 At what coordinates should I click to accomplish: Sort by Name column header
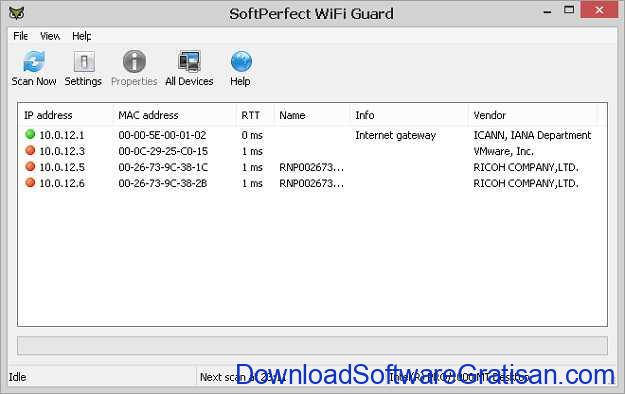point(292,115)
